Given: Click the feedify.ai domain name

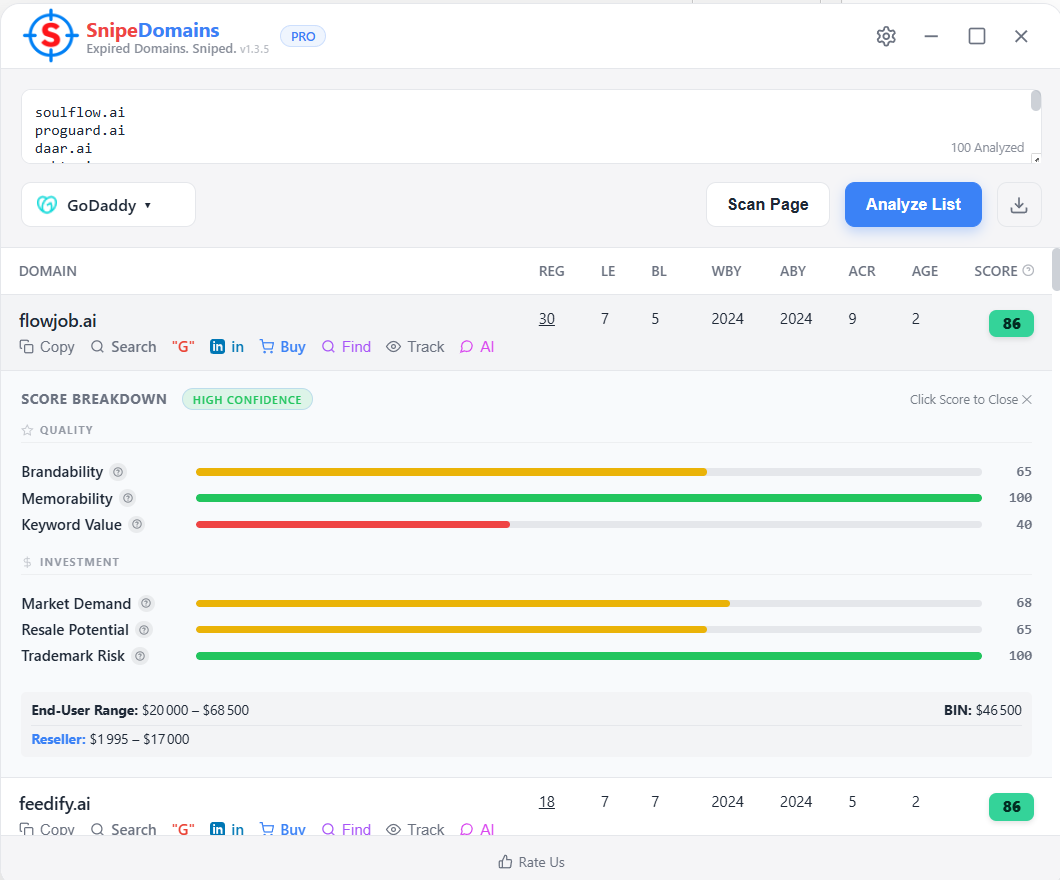Looking at the screenshot, I should pyautogui.click(x=55, y=804).
